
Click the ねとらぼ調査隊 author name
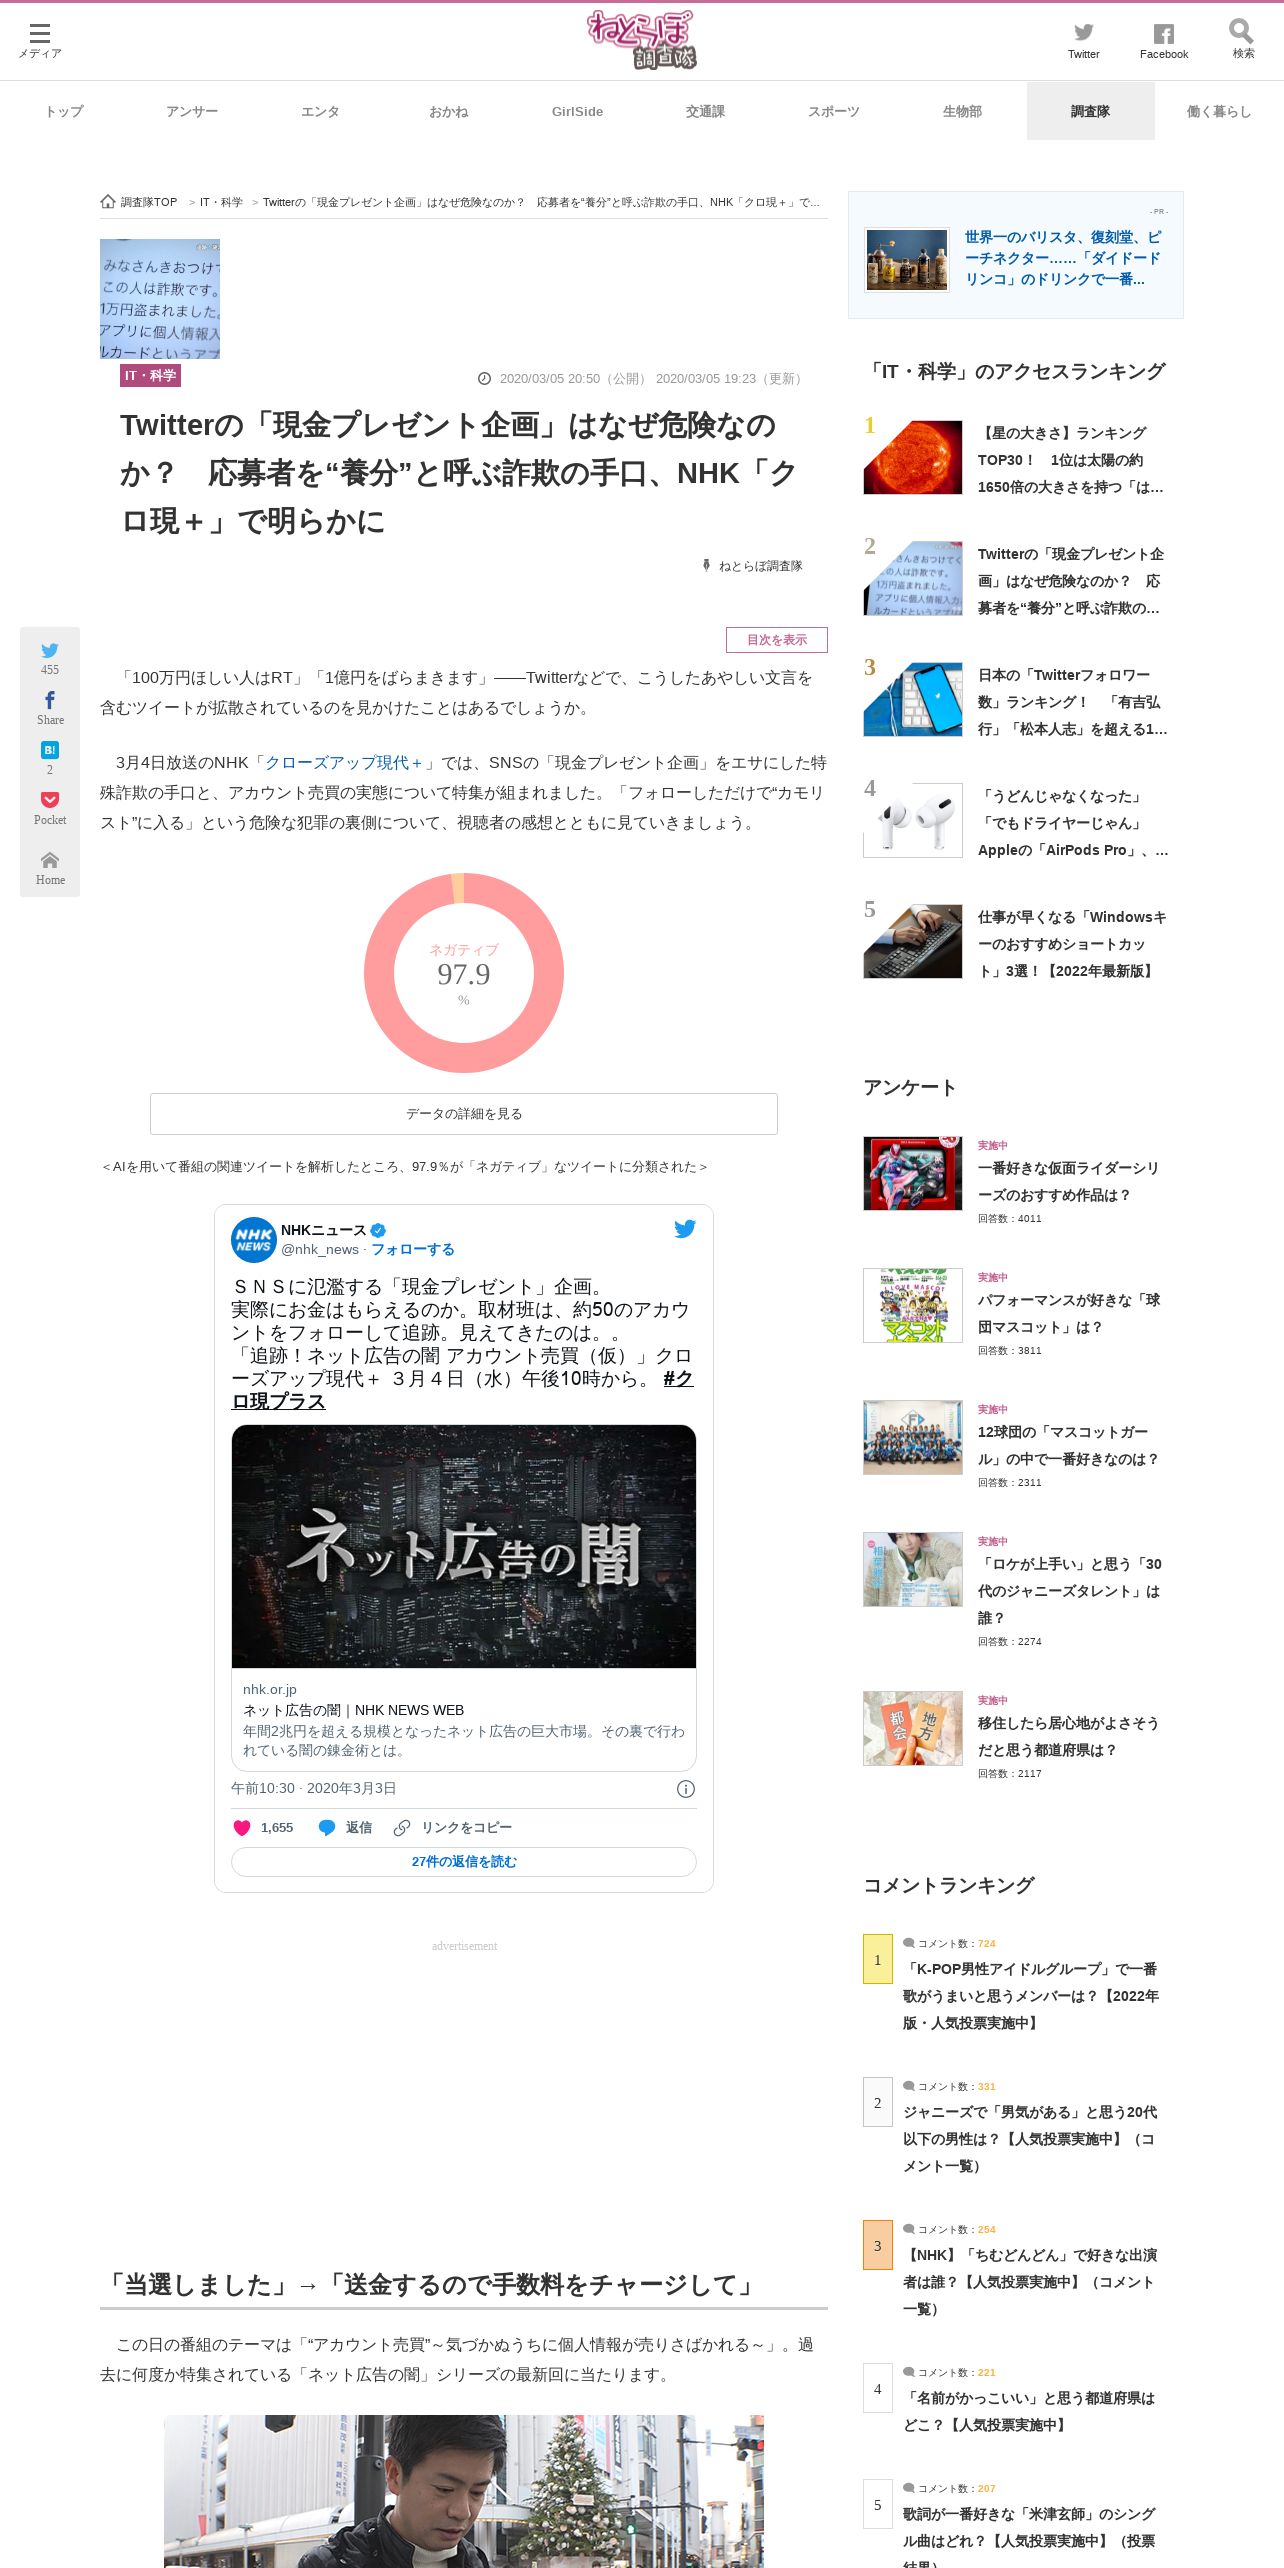[760, 566]
